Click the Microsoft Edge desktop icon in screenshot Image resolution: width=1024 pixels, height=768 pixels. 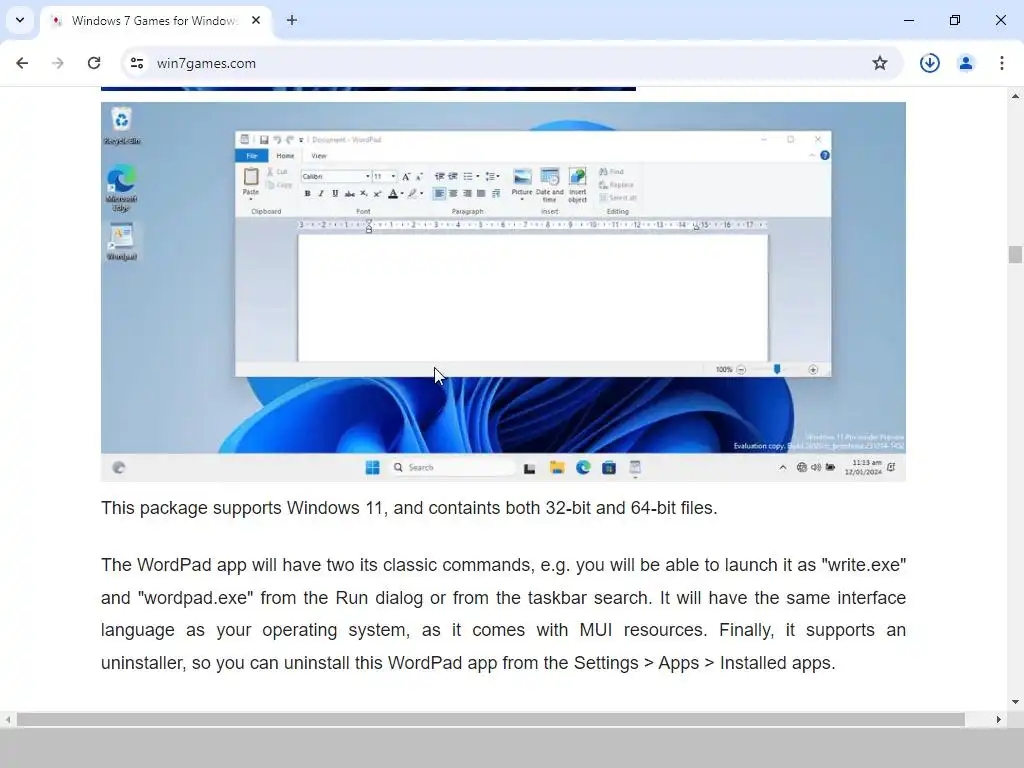tap(121, 188)
